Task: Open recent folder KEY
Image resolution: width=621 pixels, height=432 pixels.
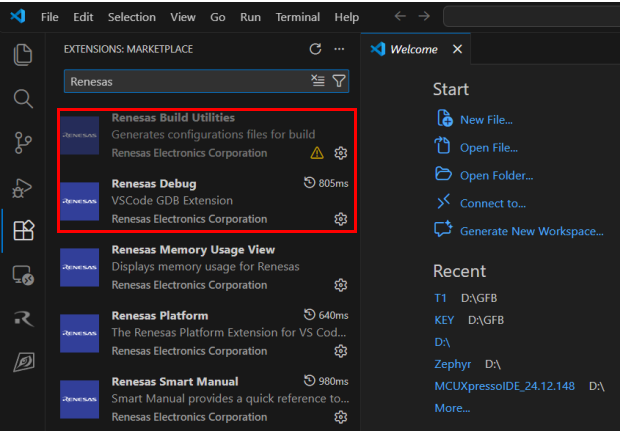Action: click(444, 320)
